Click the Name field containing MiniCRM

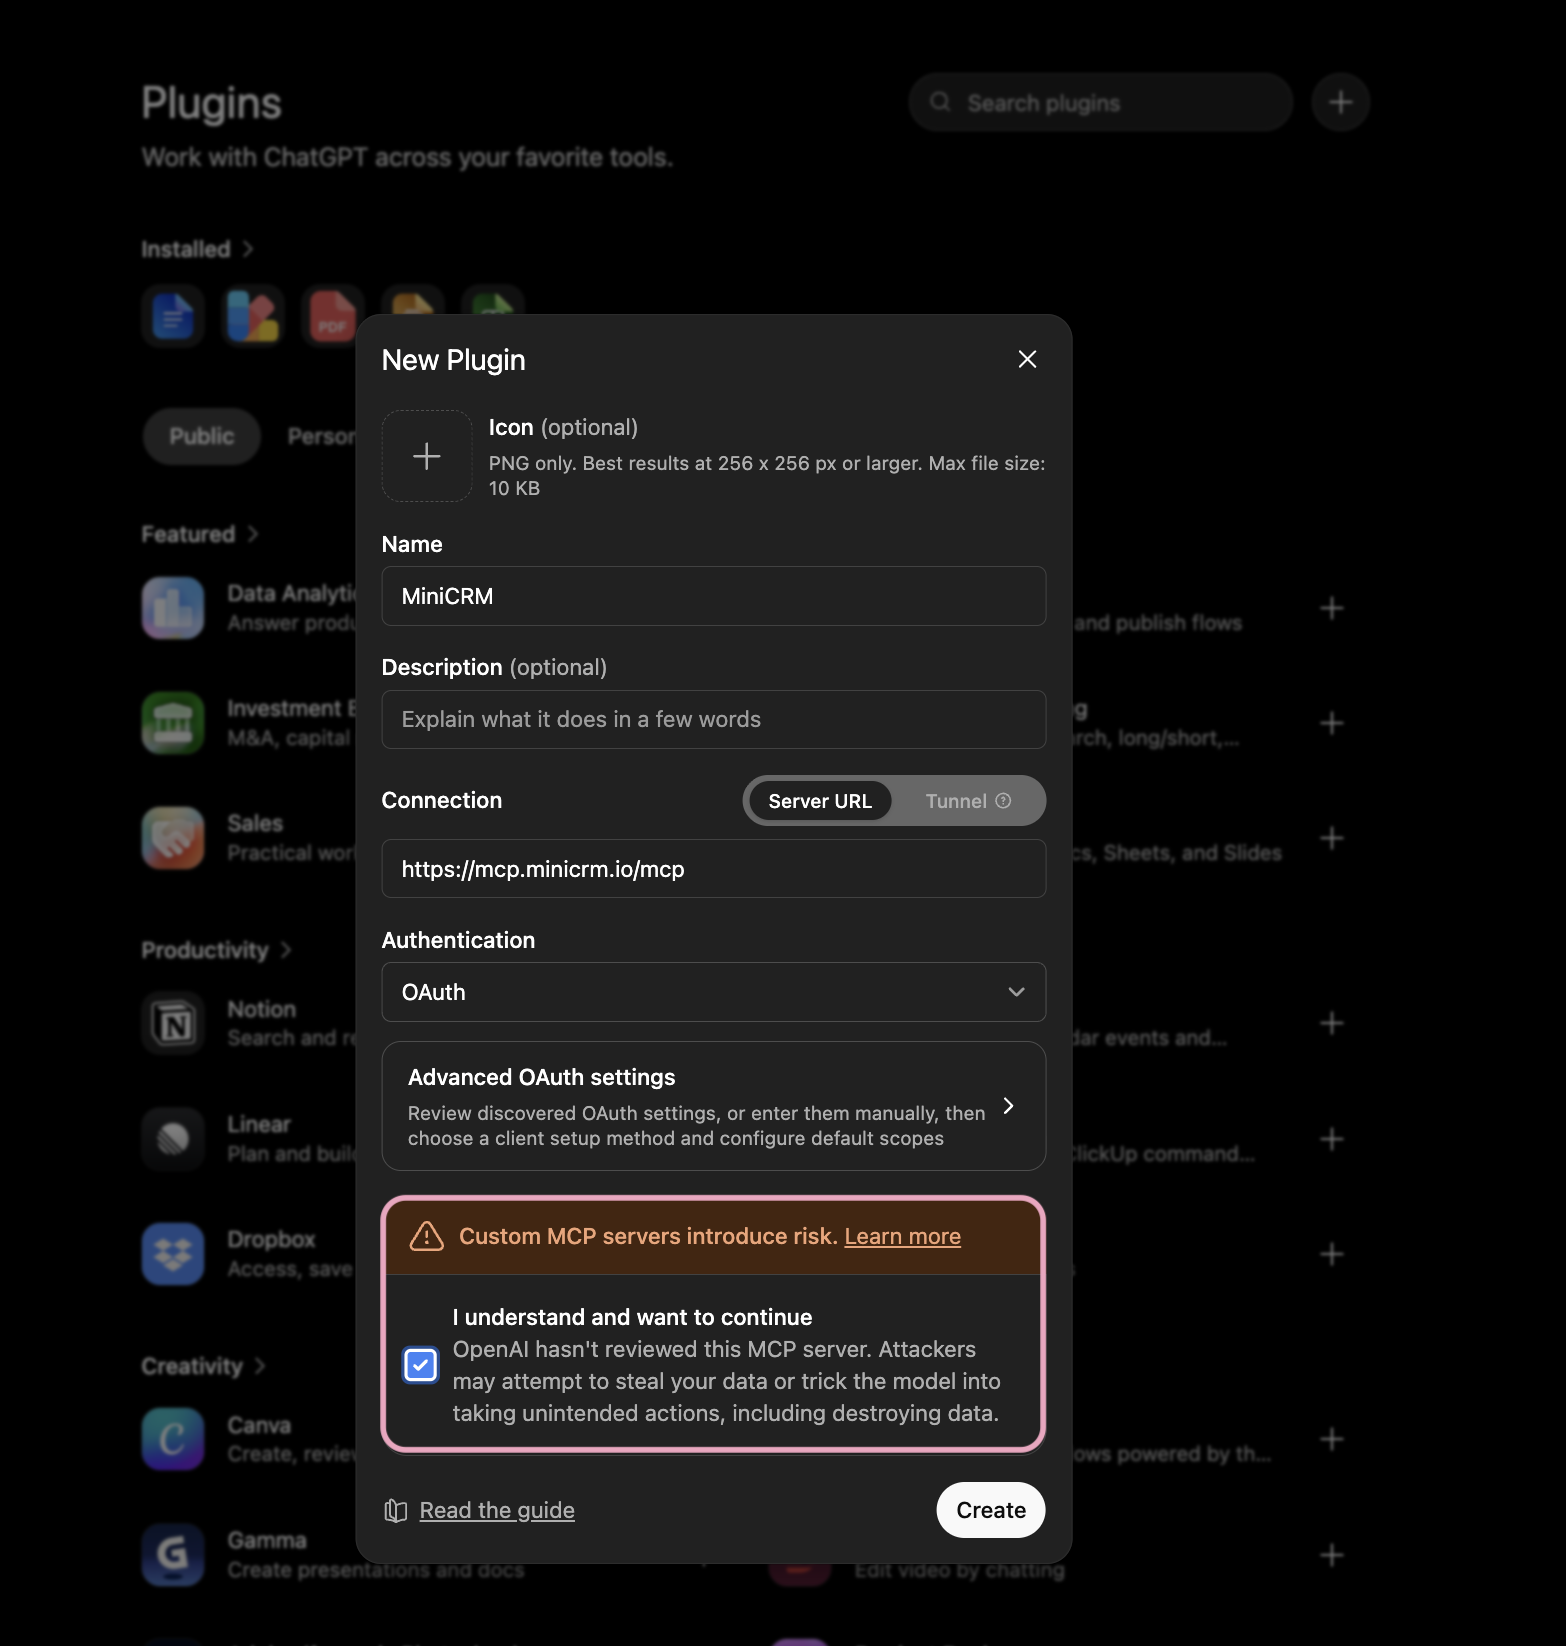pos(714,596)
